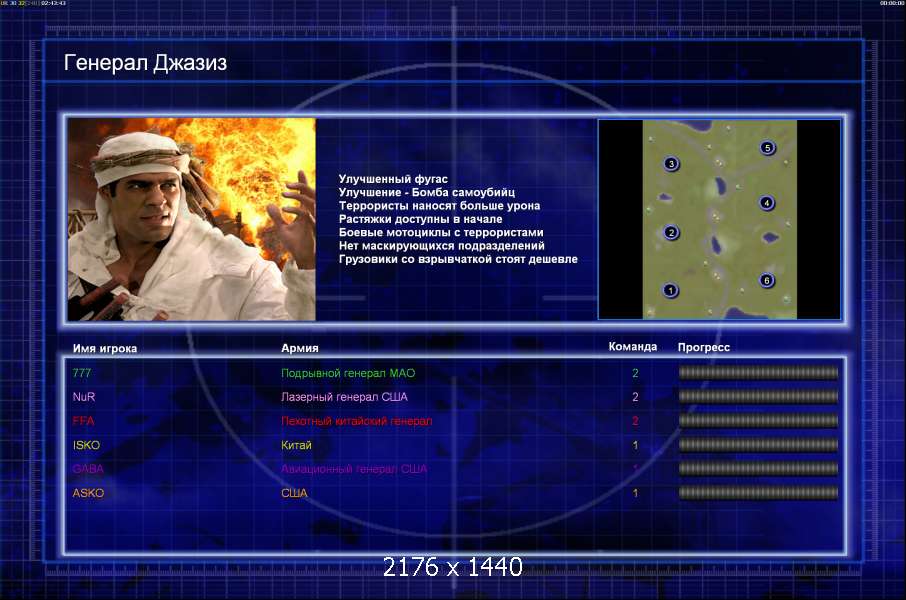The height and width of the screenshot is (600, 906).
Task: Click the 'Прогресс' column header
Action: pos(704,347)
